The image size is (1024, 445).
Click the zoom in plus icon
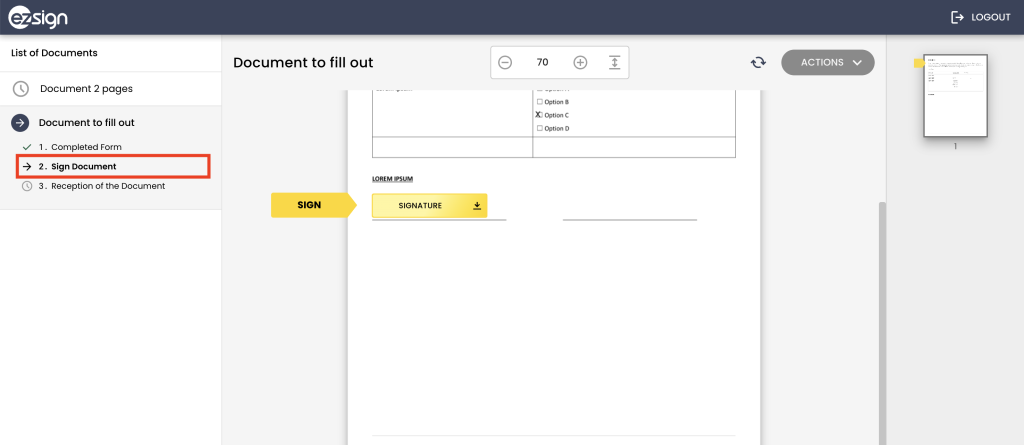(580, 62)
